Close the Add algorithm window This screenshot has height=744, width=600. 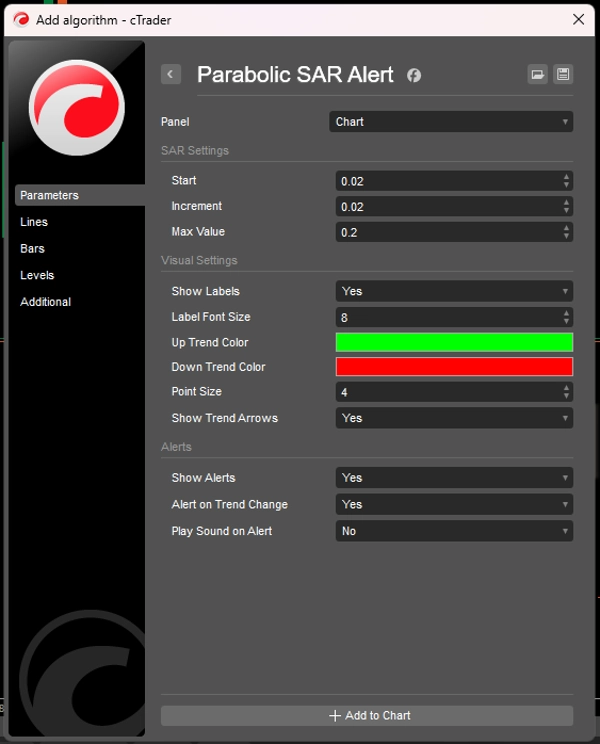click(578, 19)
